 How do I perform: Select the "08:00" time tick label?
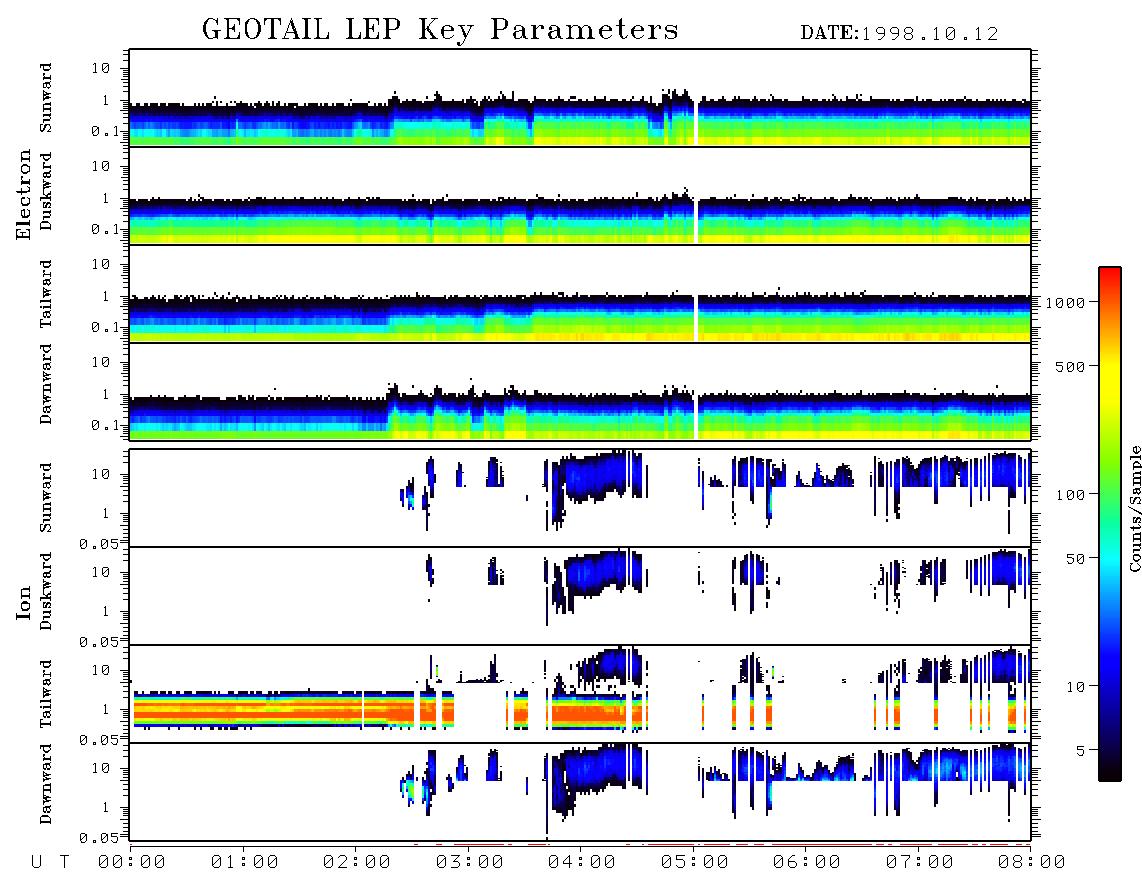(1031, 863)
